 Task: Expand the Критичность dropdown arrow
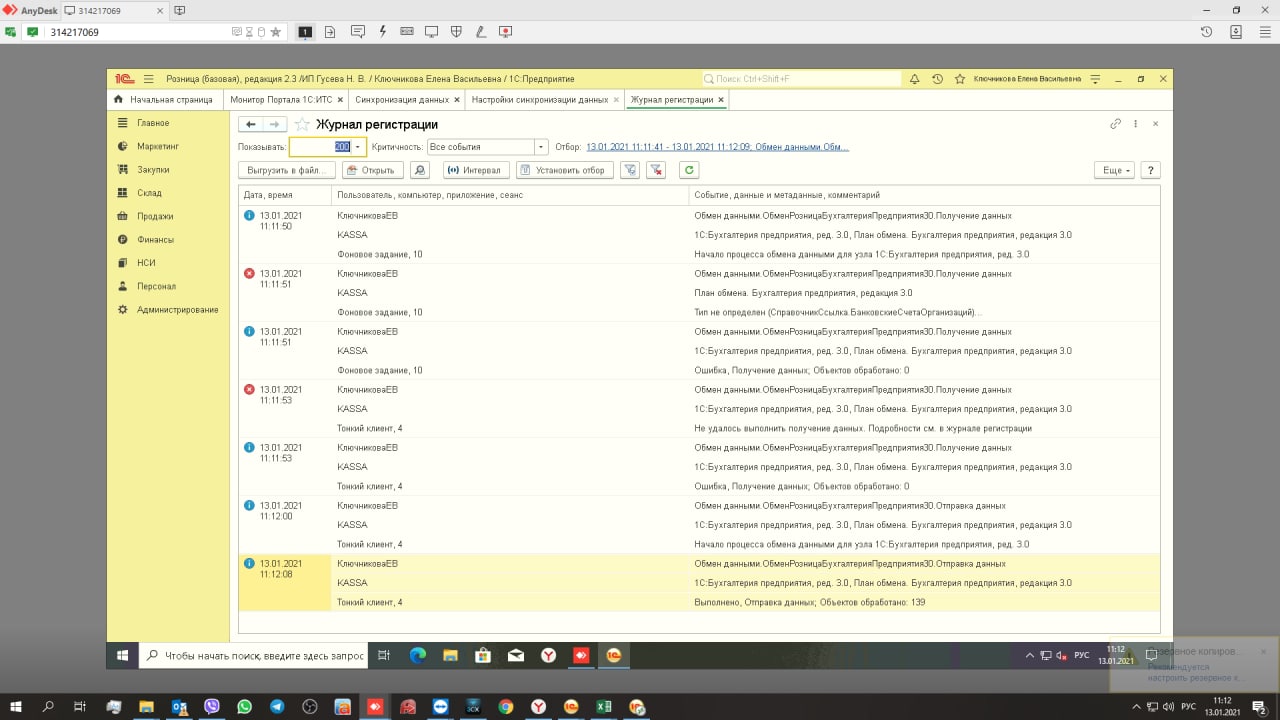(x=541, y=147)
